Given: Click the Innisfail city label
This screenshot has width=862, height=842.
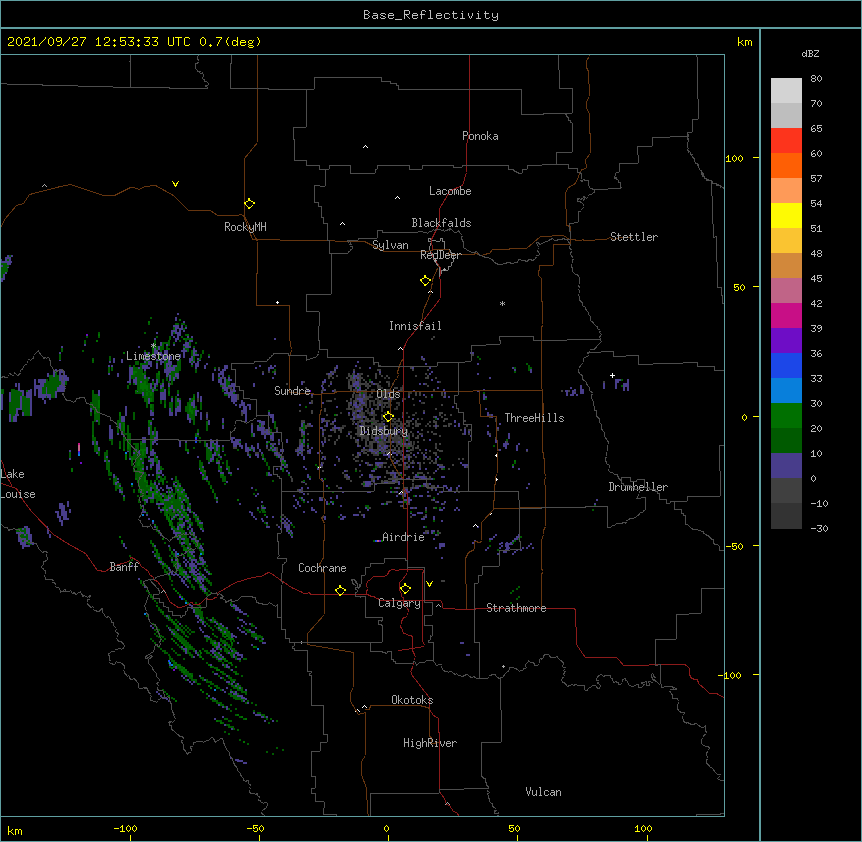Looking at the screenshot, I should (x=415, y=326).
